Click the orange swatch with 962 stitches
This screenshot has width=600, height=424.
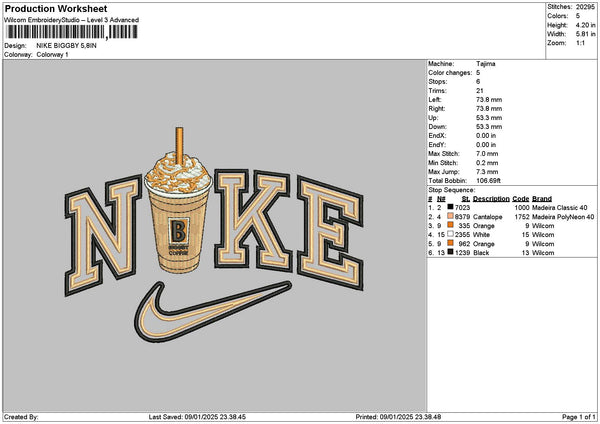click(x=450, y=244)
